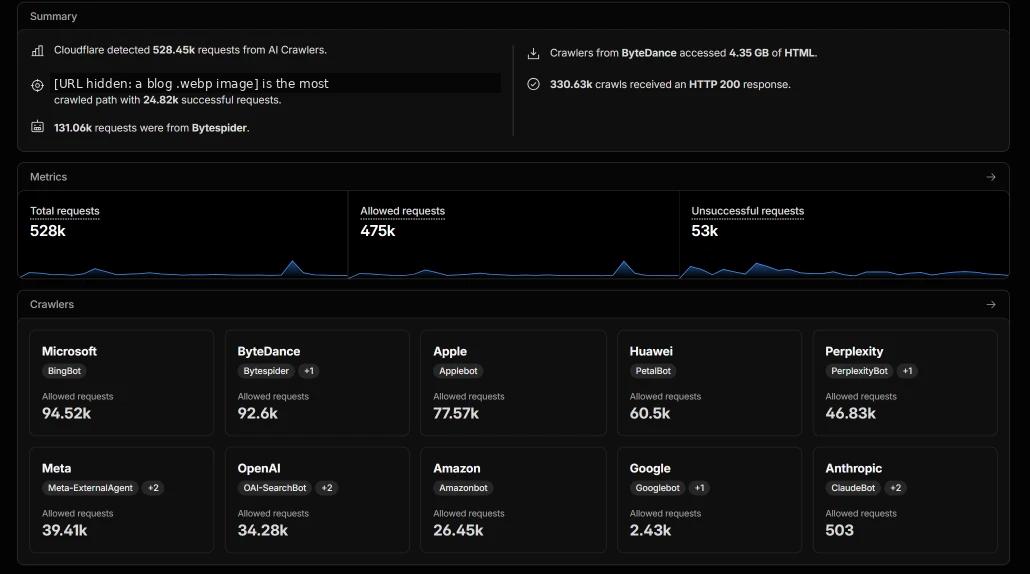Click Meta's 39.41k allowed requests value

(x=64, y=531)
